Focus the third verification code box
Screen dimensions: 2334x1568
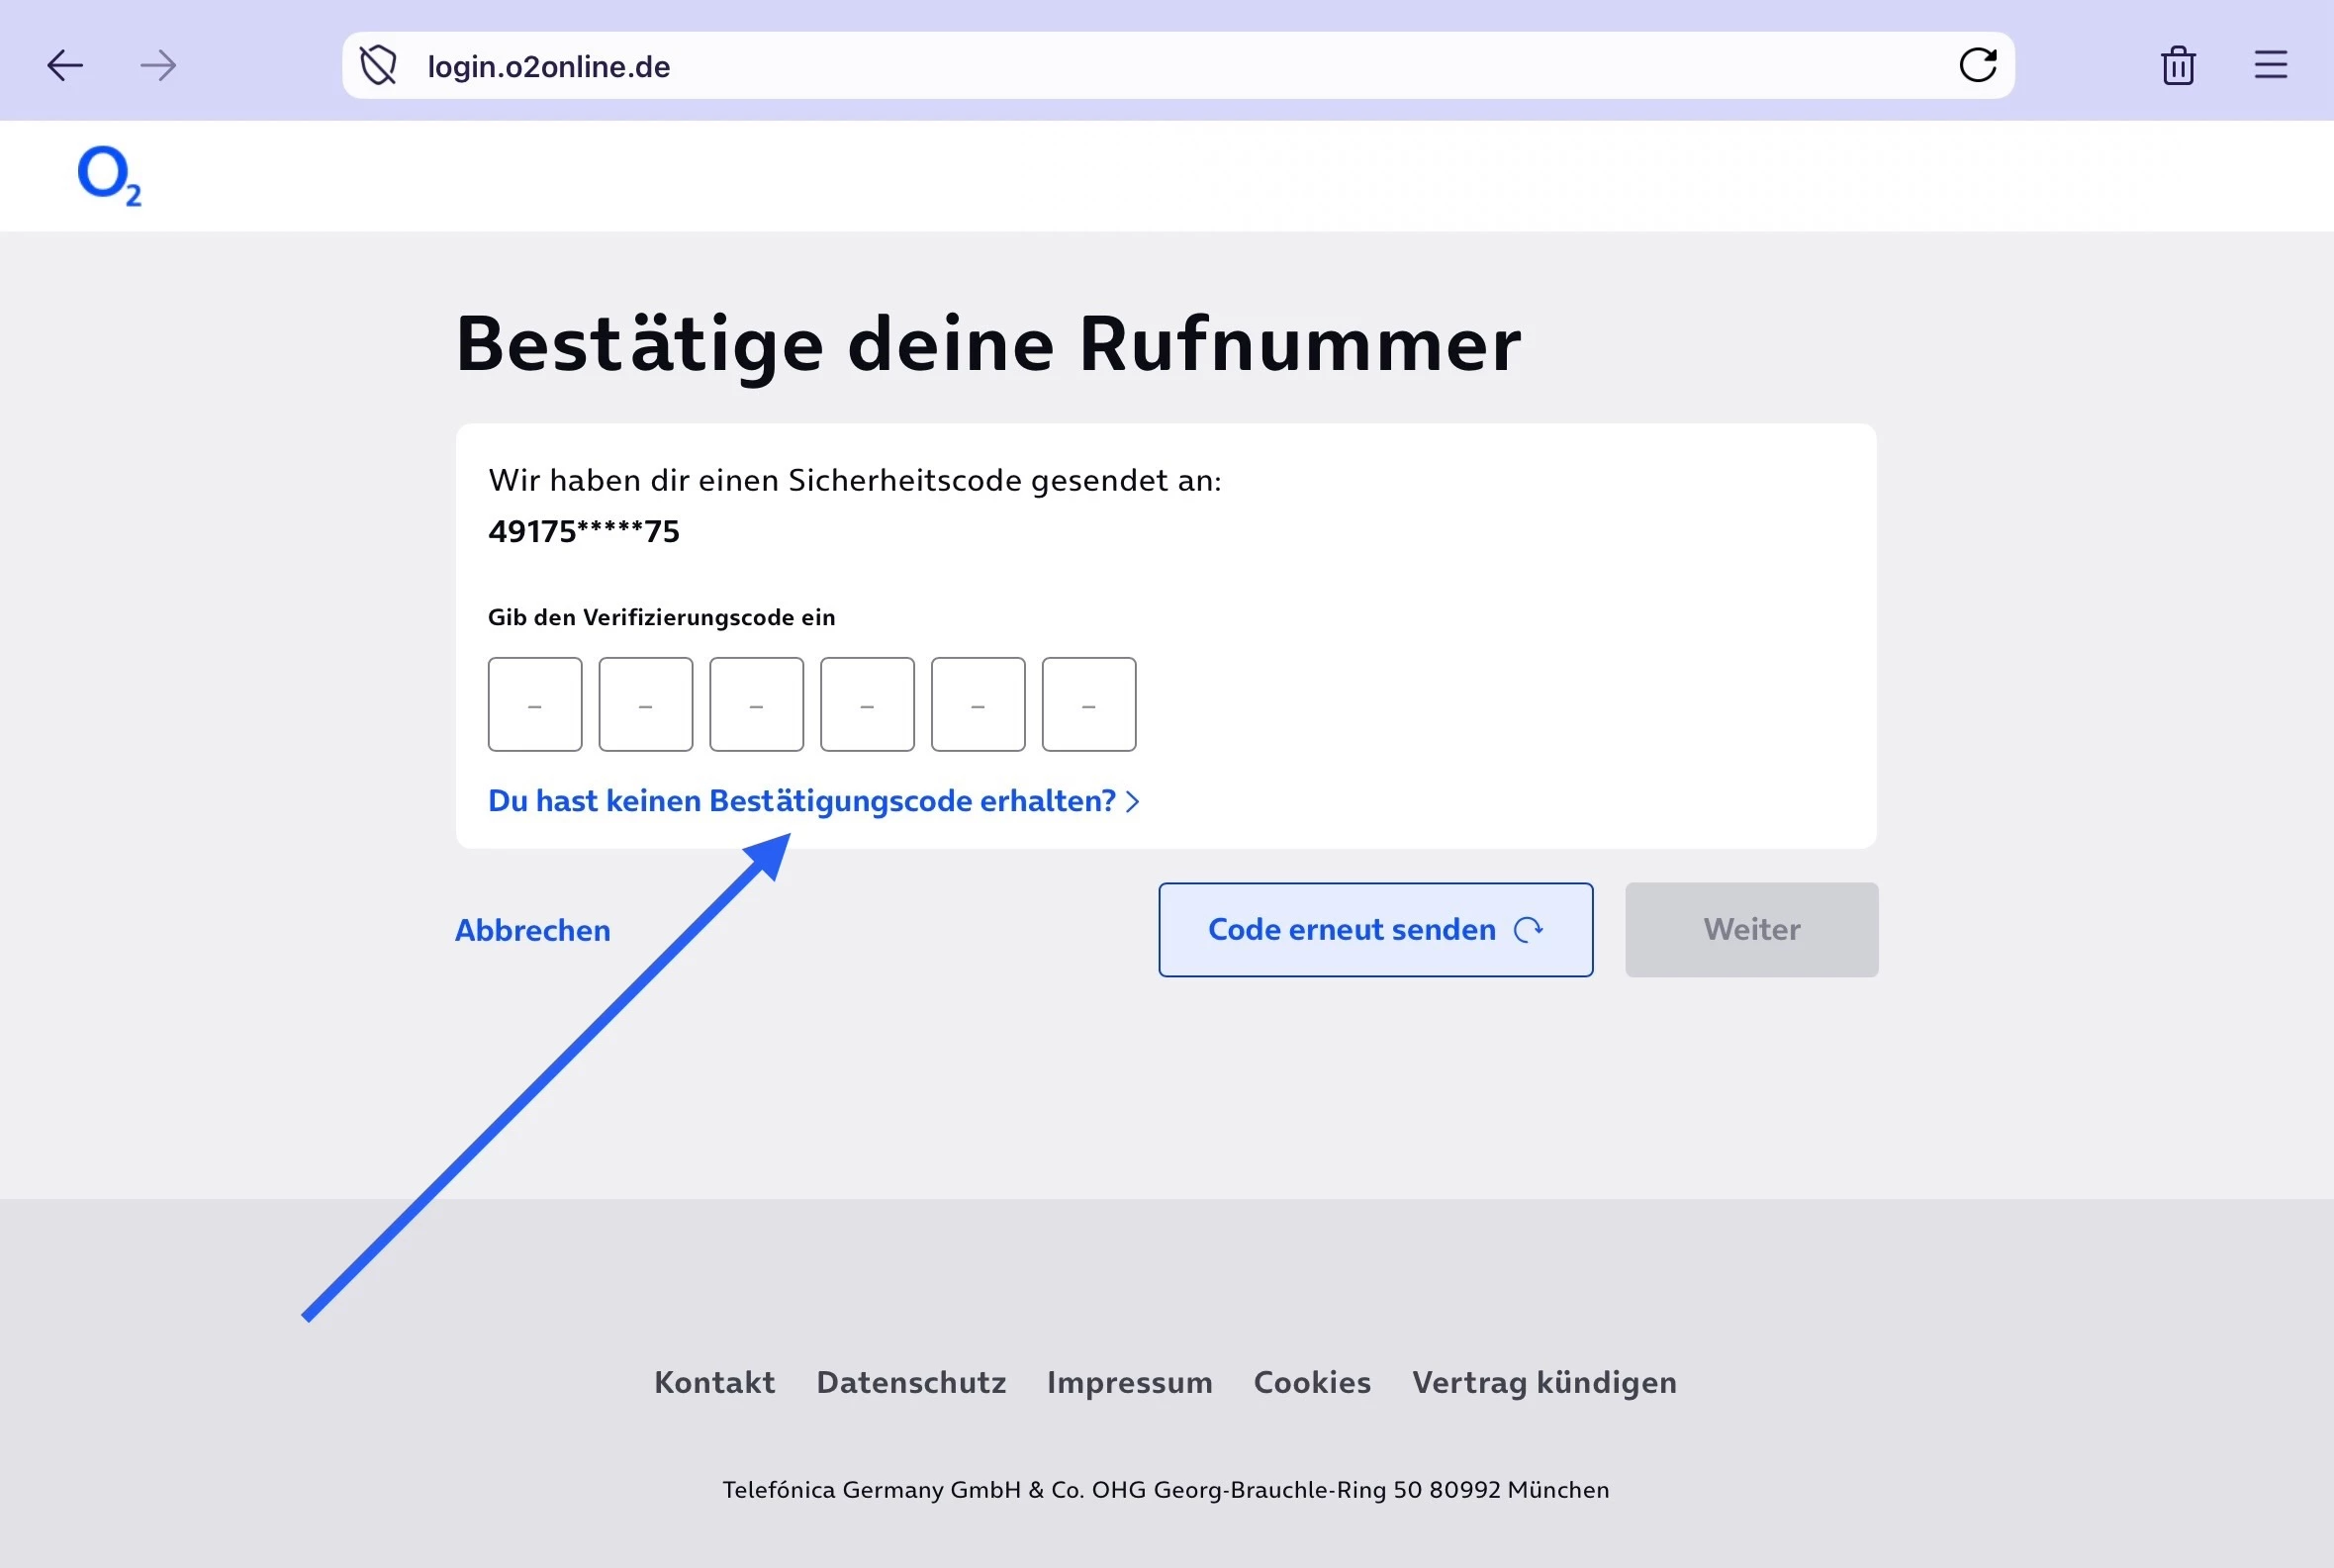[756, 704]
